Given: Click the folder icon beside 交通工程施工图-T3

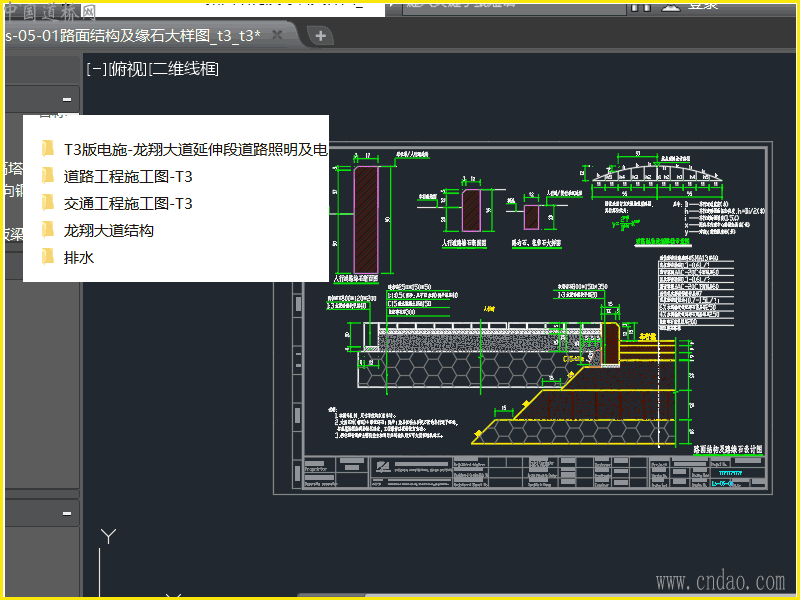Looking at the screenshot, I should click(x=47, y=203).
